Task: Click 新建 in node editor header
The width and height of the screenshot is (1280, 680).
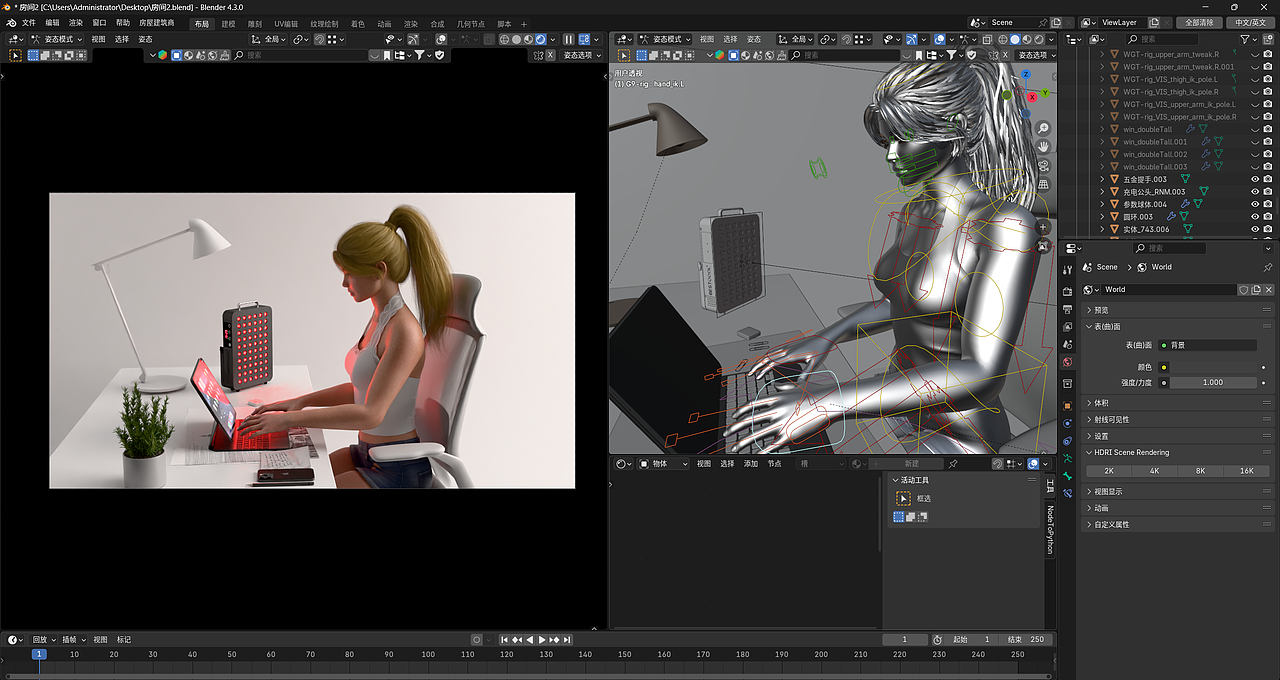Action: click(x=911, y=464)
